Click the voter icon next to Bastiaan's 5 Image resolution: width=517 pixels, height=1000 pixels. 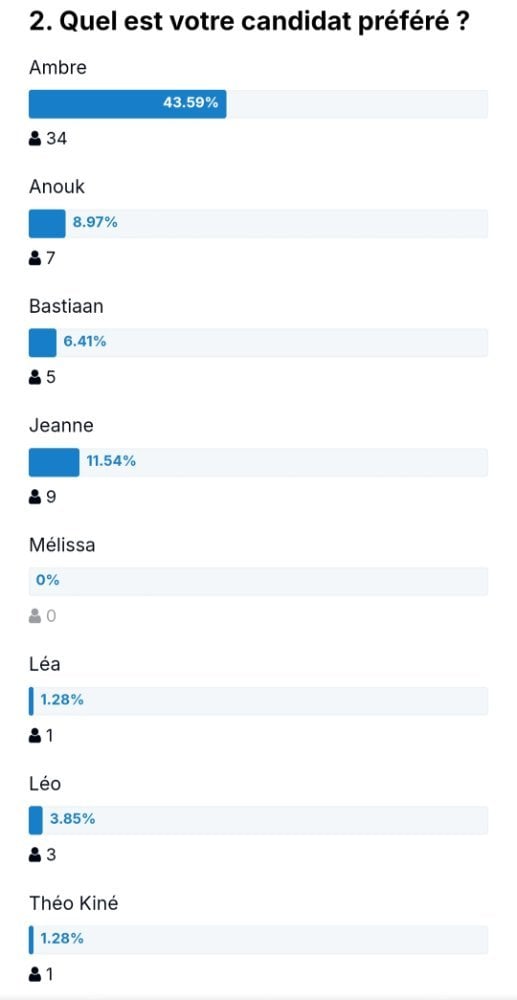(35, 378)
